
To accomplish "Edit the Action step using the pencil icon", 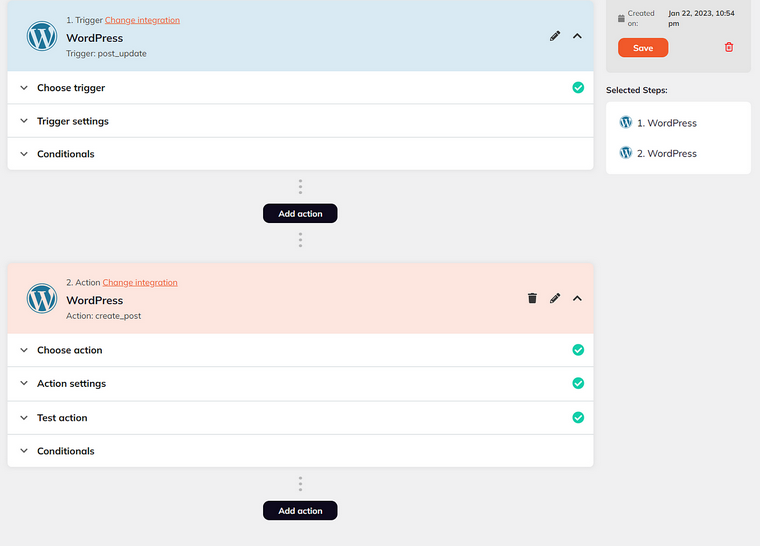I will pyautogui.click(x=555, y=298).
